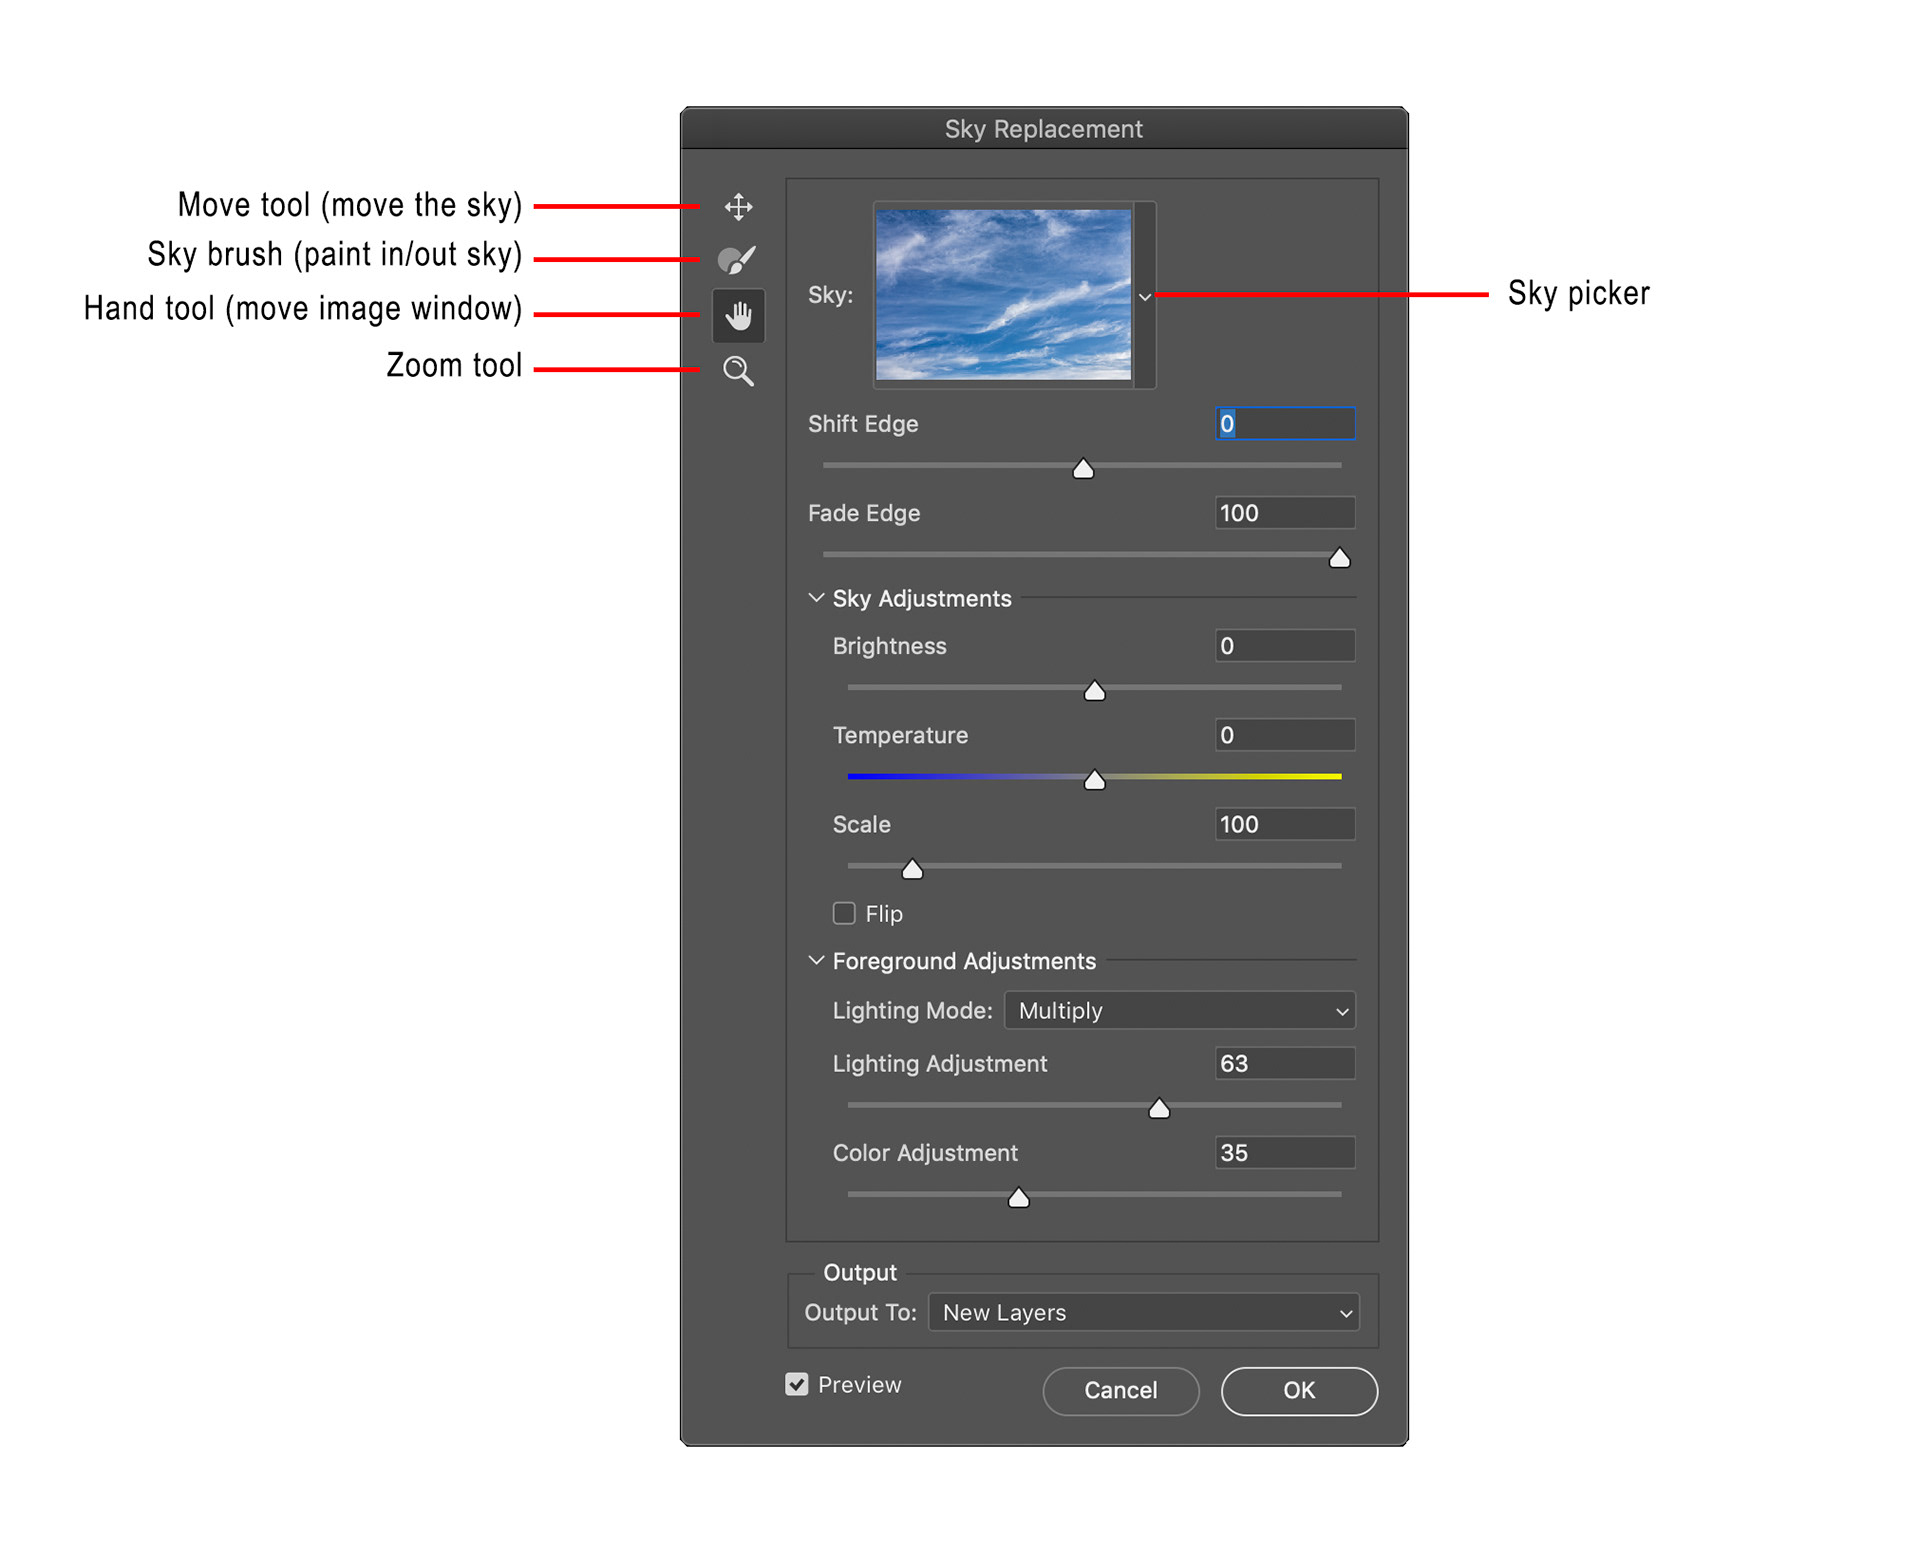Image resolution: width=1920 pixels, height=1553 pixels.
Task: Click the sky preview thumbnail
Action: pos(1003,294)
